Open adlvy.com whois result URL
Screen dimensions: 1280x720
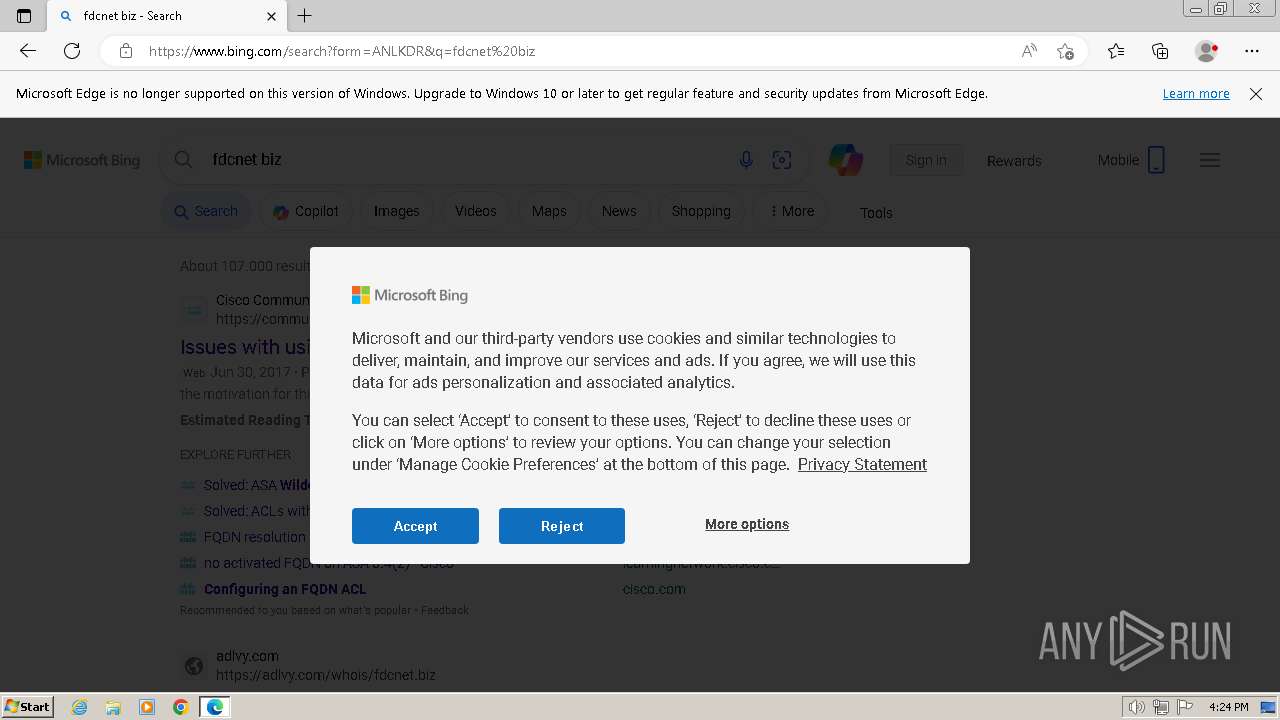pos(326,675)
